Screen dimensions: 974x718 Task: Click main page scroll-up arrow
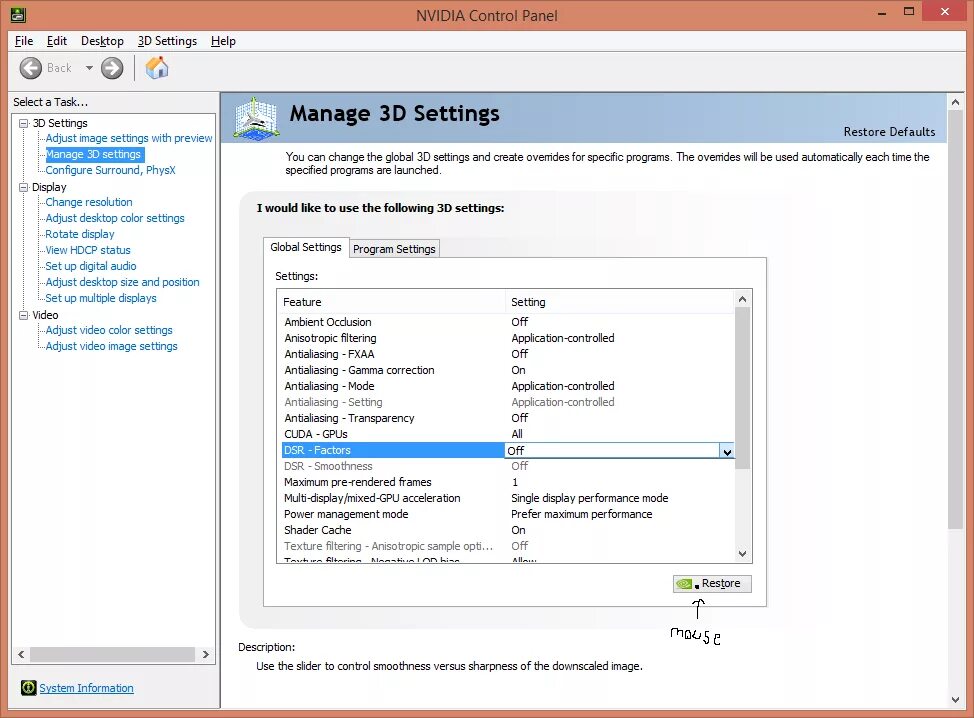(x=955, y=102)
